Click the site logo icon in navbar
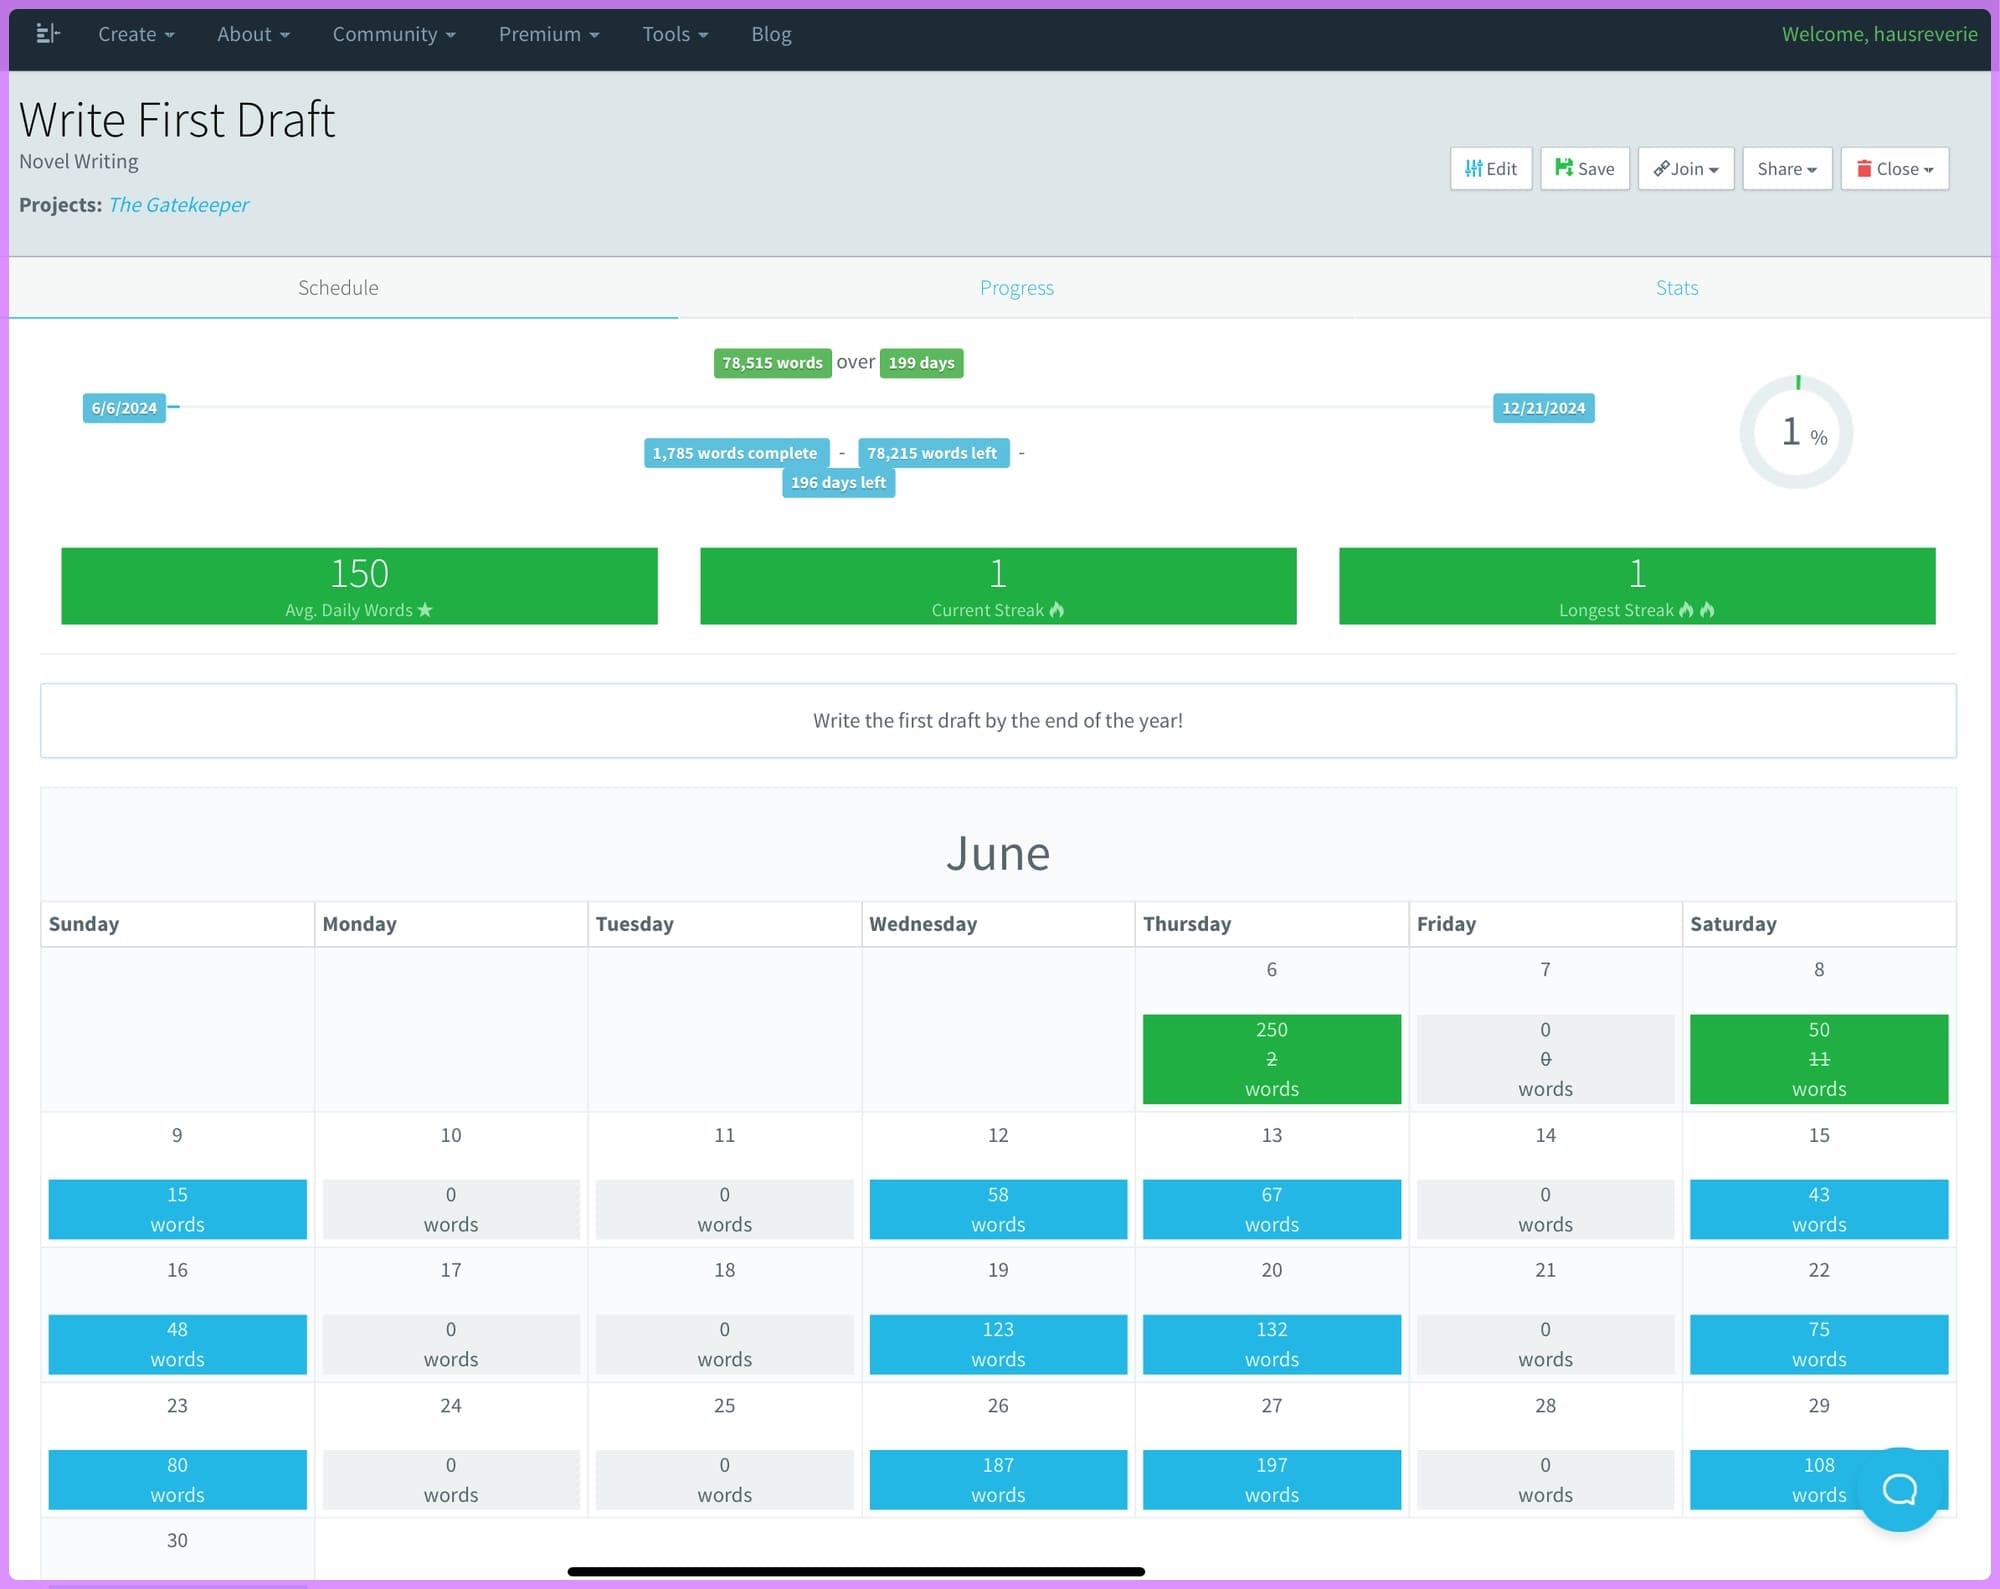 47,34
